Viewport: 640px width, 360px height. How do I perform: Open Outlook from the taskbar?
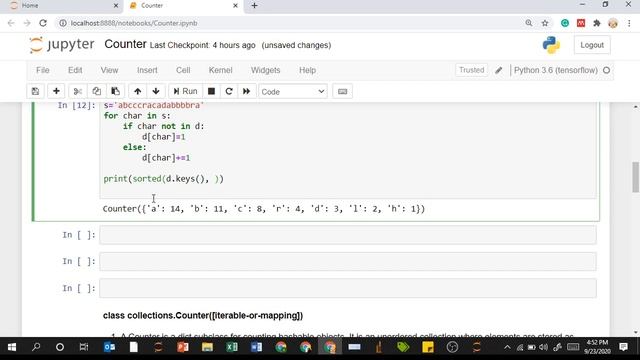pyautogui.click(x=109, y=347)
